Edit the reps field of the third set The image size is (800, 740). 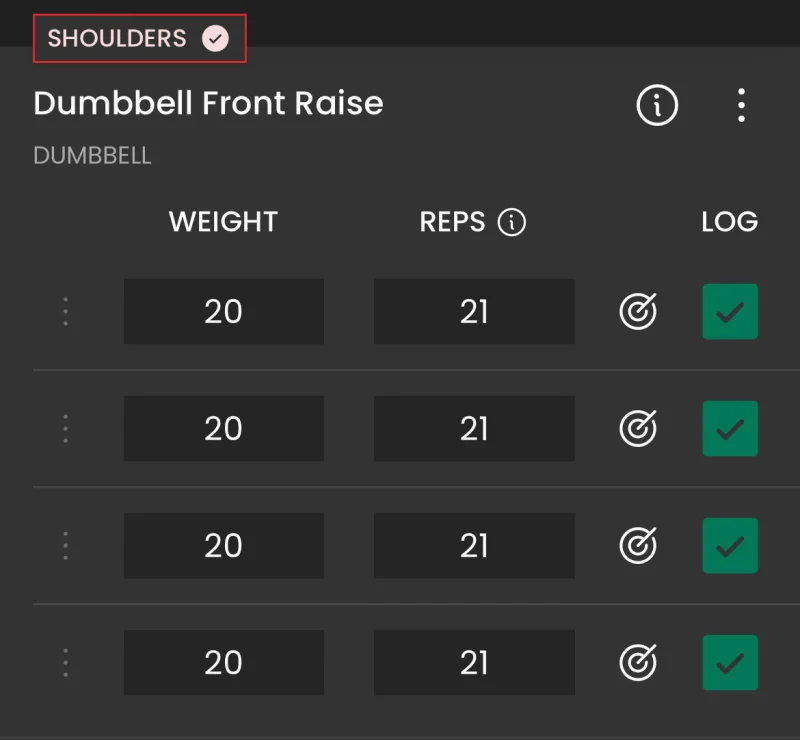(x=474, y=545)
